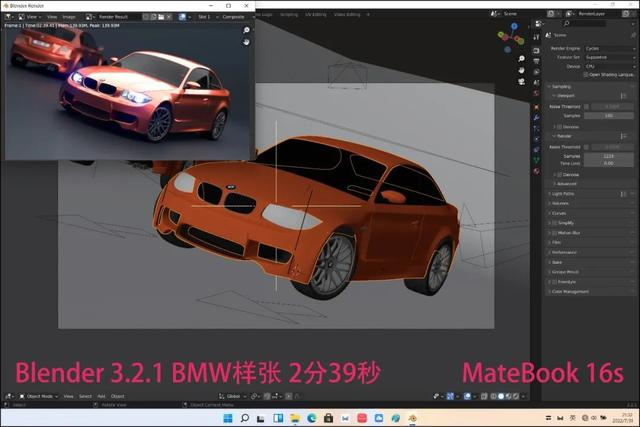Click the pan hand icon in render window
Screen dimensions: 640x427
click(x=246, y=42)
